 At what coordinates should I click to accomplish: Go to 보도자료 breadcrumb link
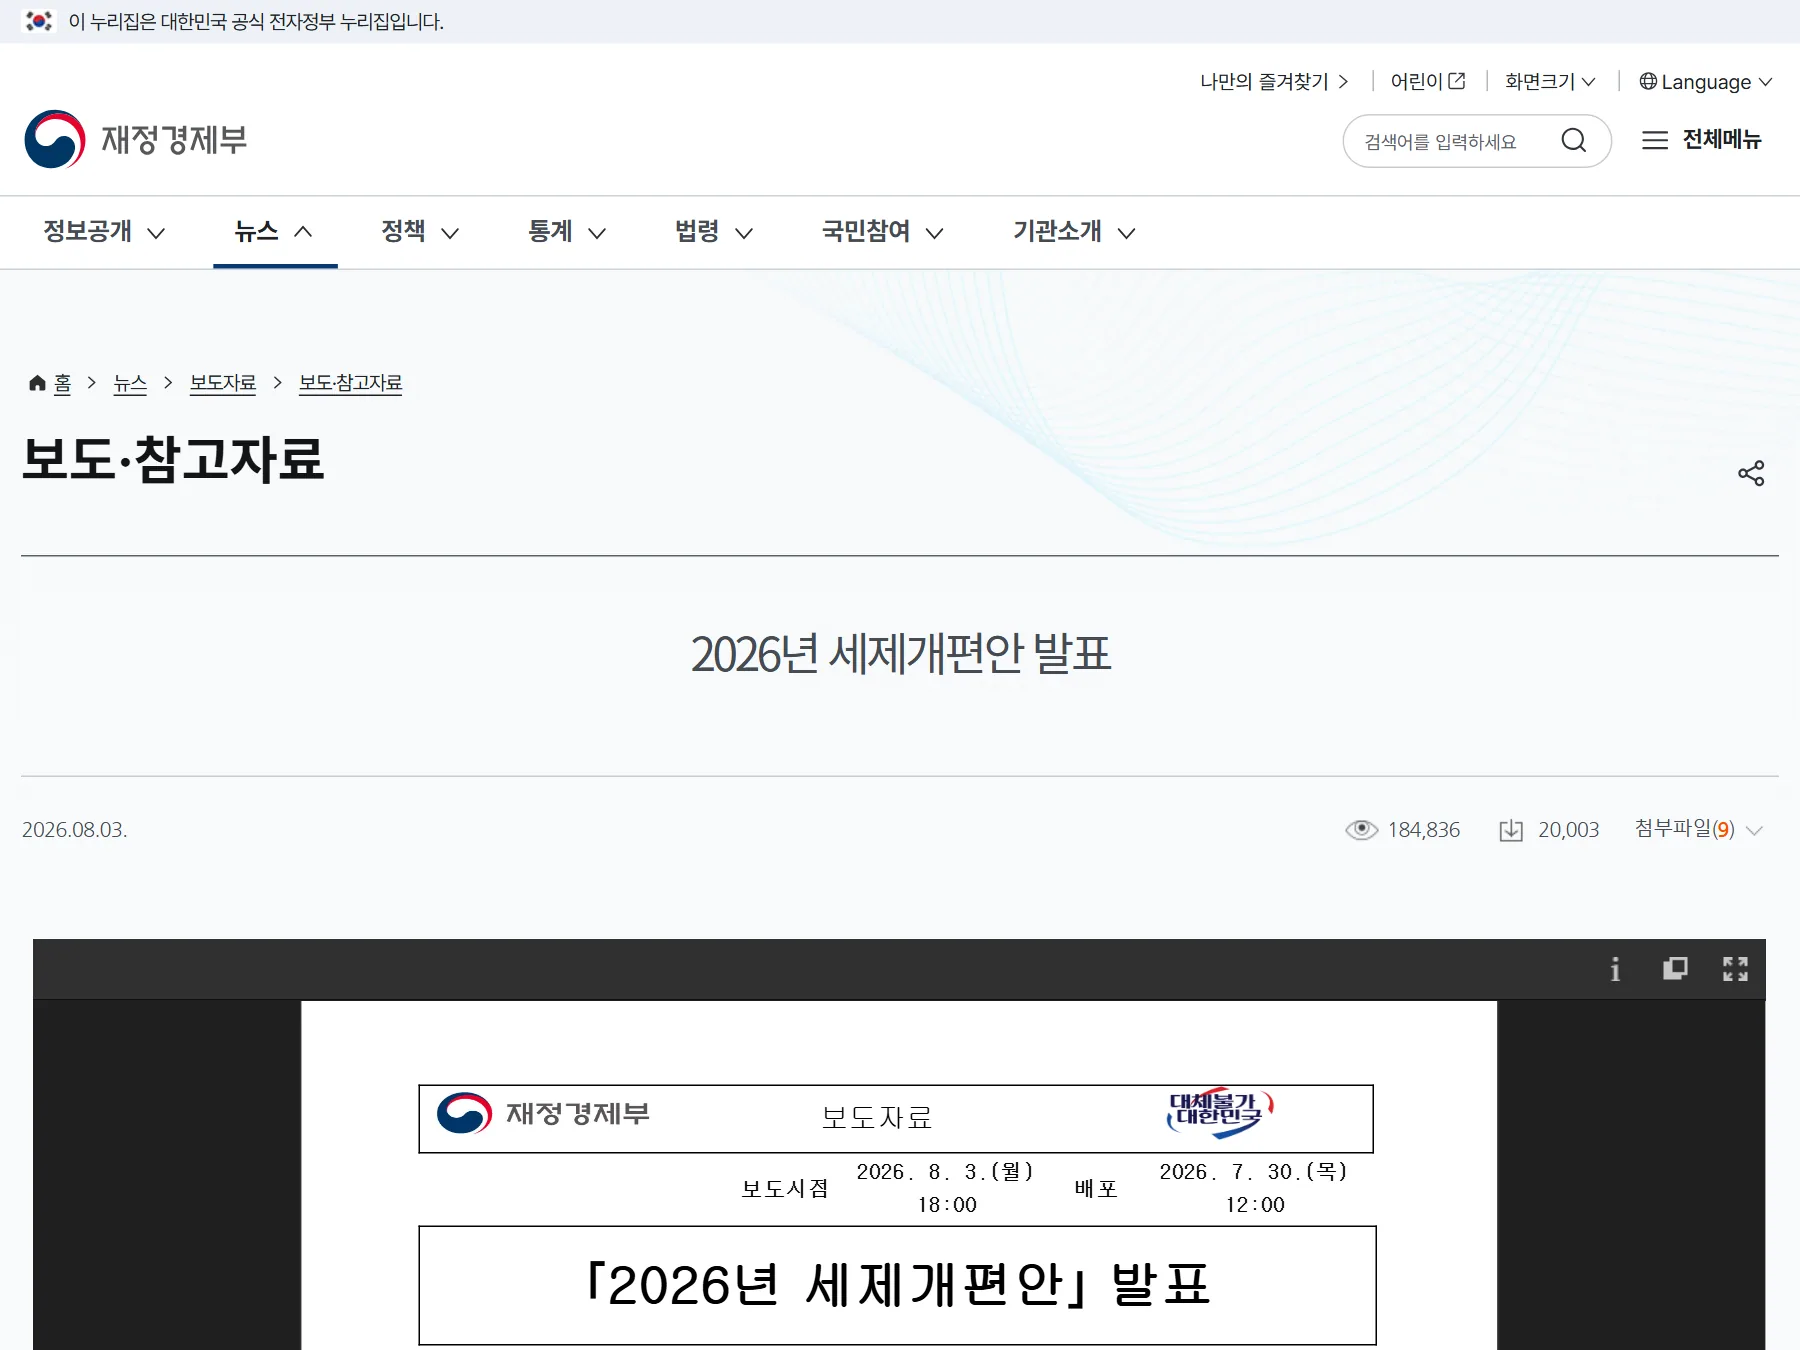223,383
